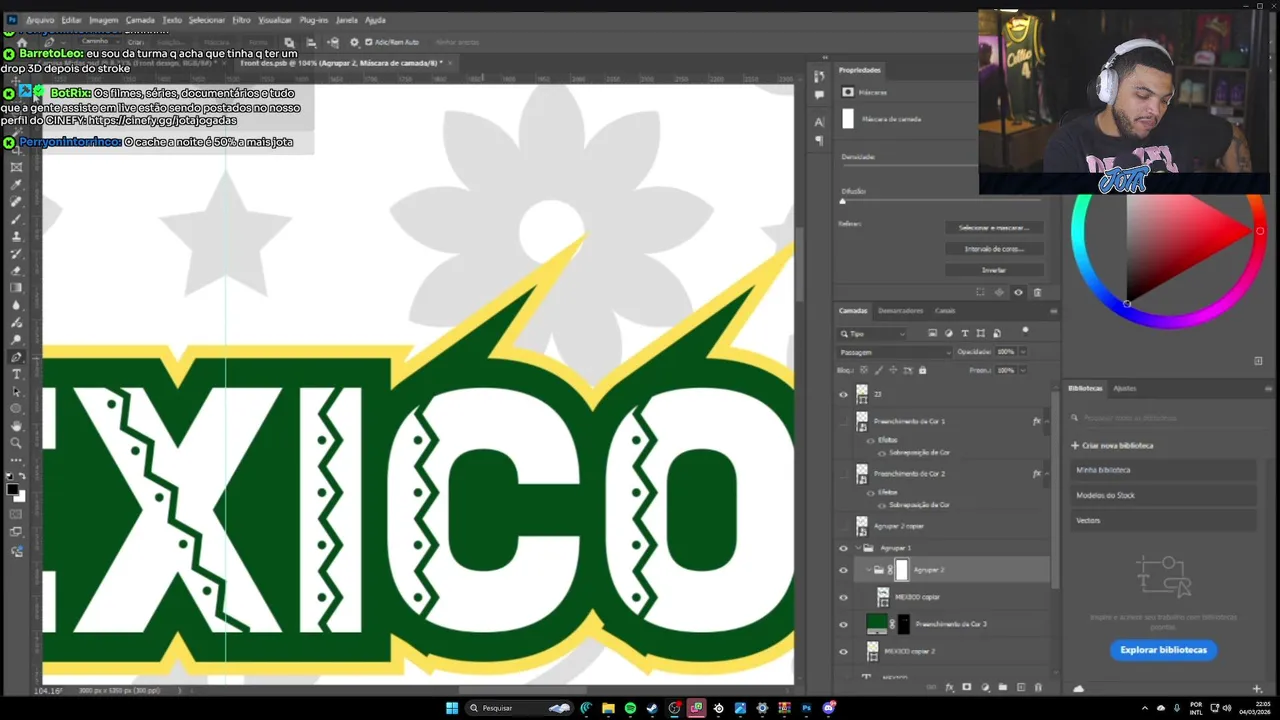Click the Intervalo de cores button
1280x720 pixels.
(994, 249)
